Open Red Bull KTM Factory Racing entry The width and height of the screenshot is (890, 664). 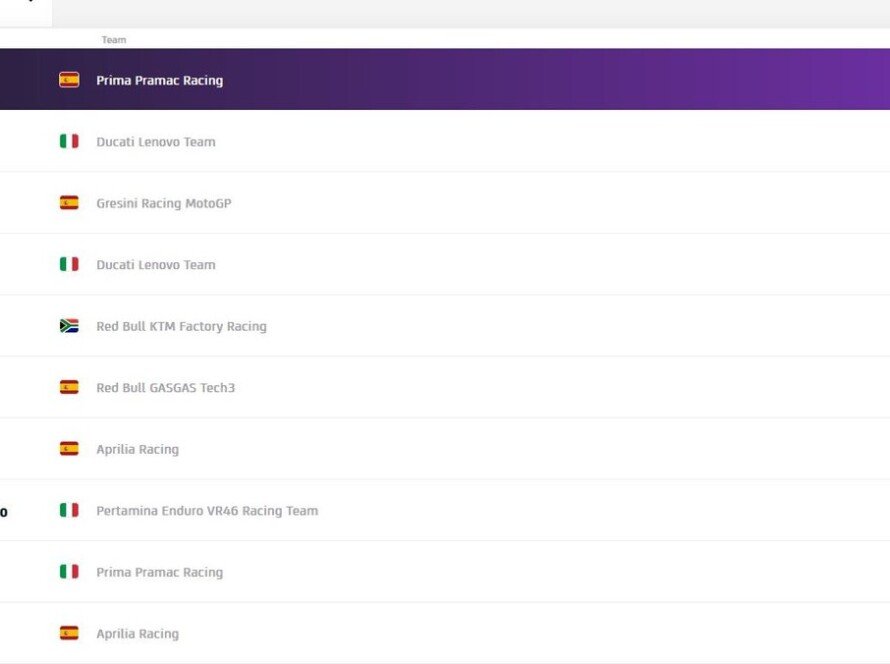click(x=181, y=326)
